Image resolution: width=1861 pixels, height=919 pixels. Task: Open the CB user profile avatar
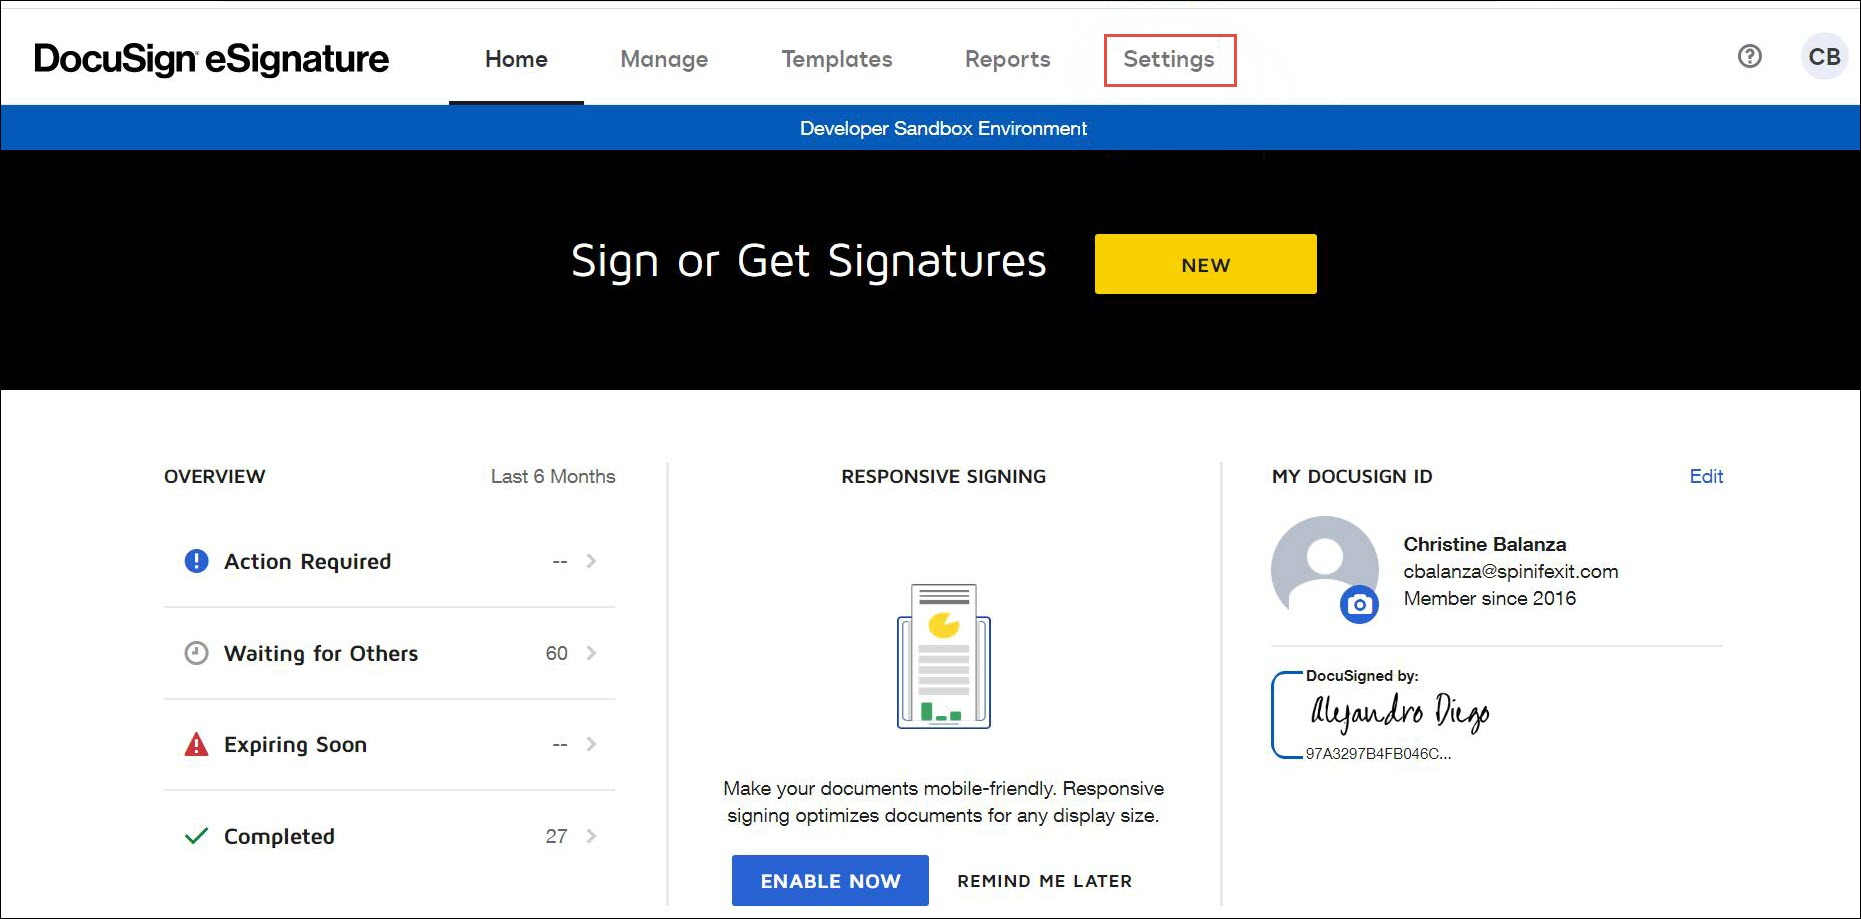[1823, 57]
